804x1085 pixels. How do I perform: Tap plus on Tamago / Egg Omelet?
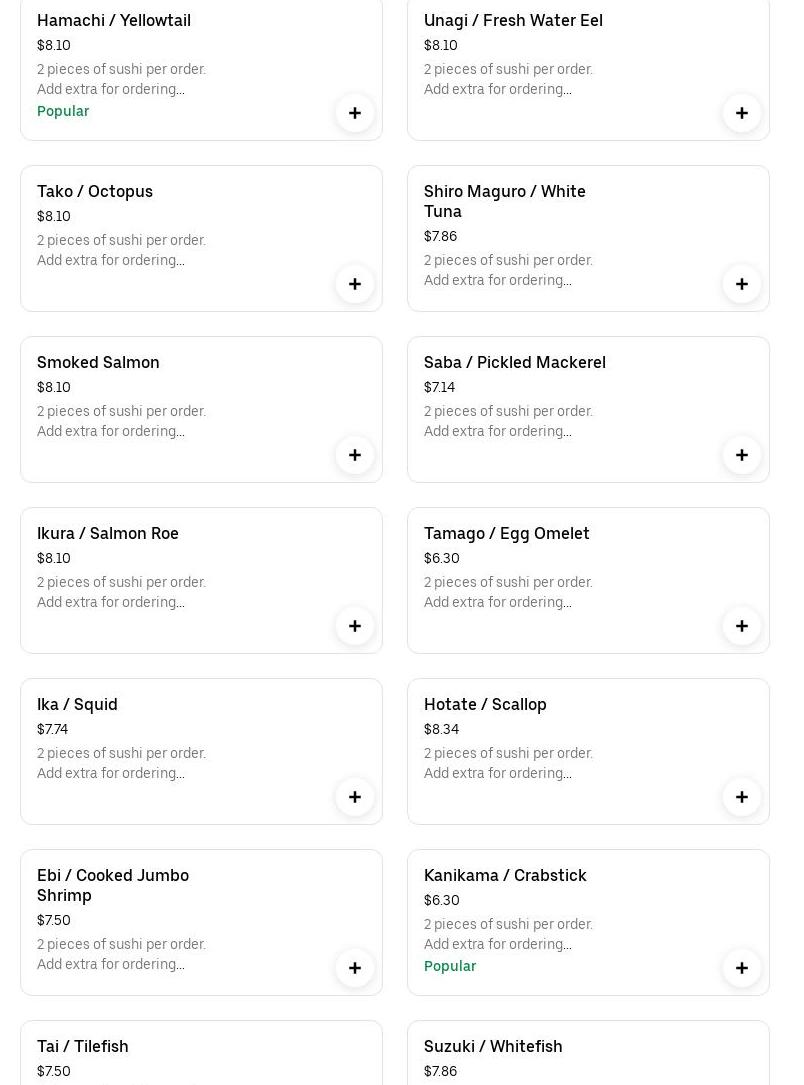coord(741,626)
